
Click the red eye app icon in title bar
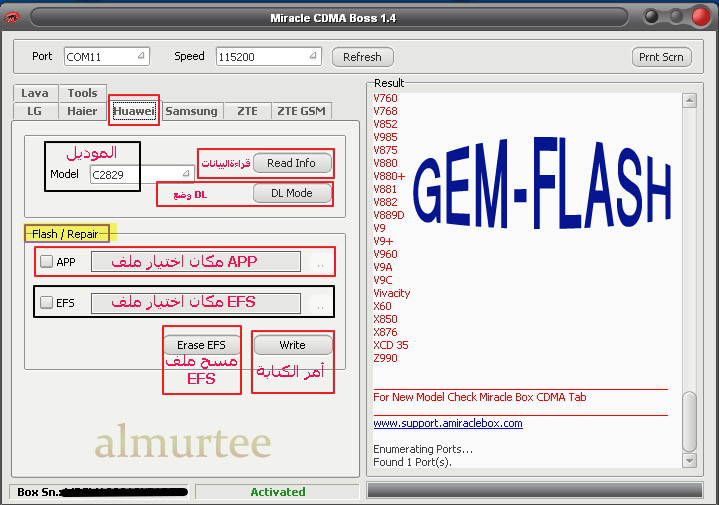(x=12, y=18)
